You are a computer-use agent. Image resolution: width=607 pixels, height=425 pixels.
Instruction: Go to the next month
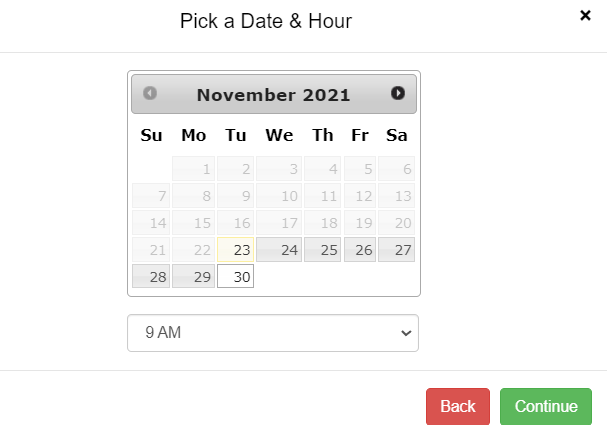[x=398, y=94]
